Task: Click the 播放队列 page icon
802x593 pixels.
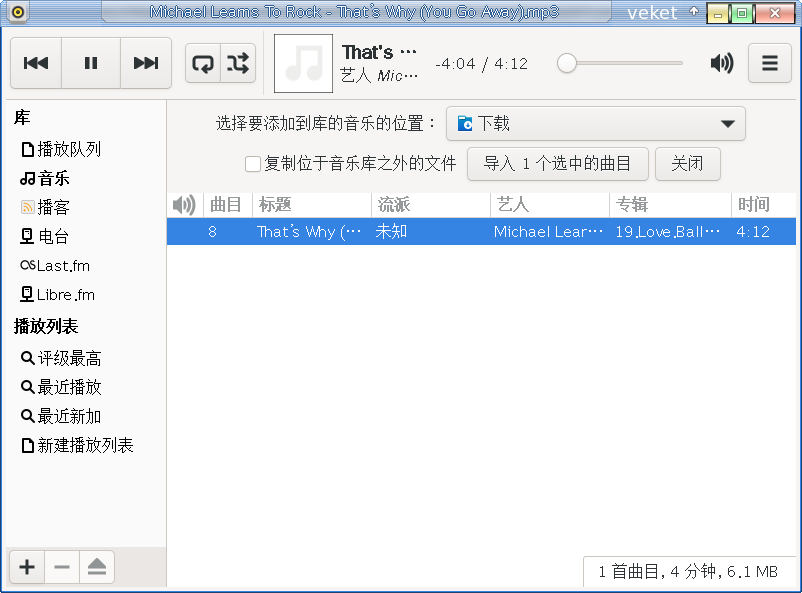Action: coord(28,149)
